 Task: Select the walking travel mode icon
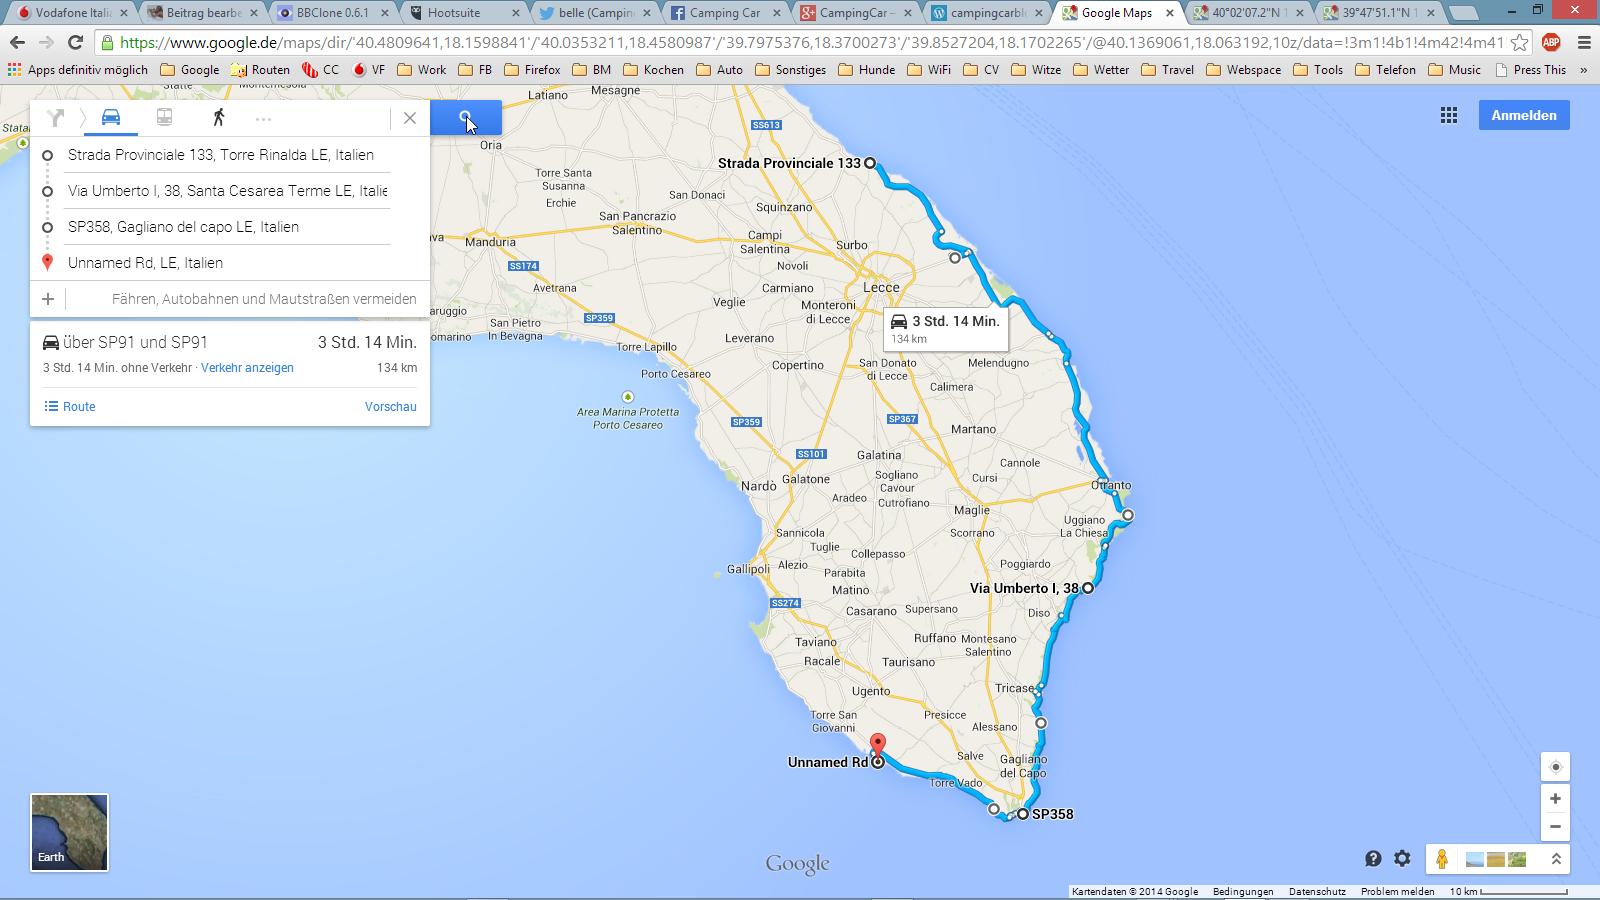coord(219,118)
